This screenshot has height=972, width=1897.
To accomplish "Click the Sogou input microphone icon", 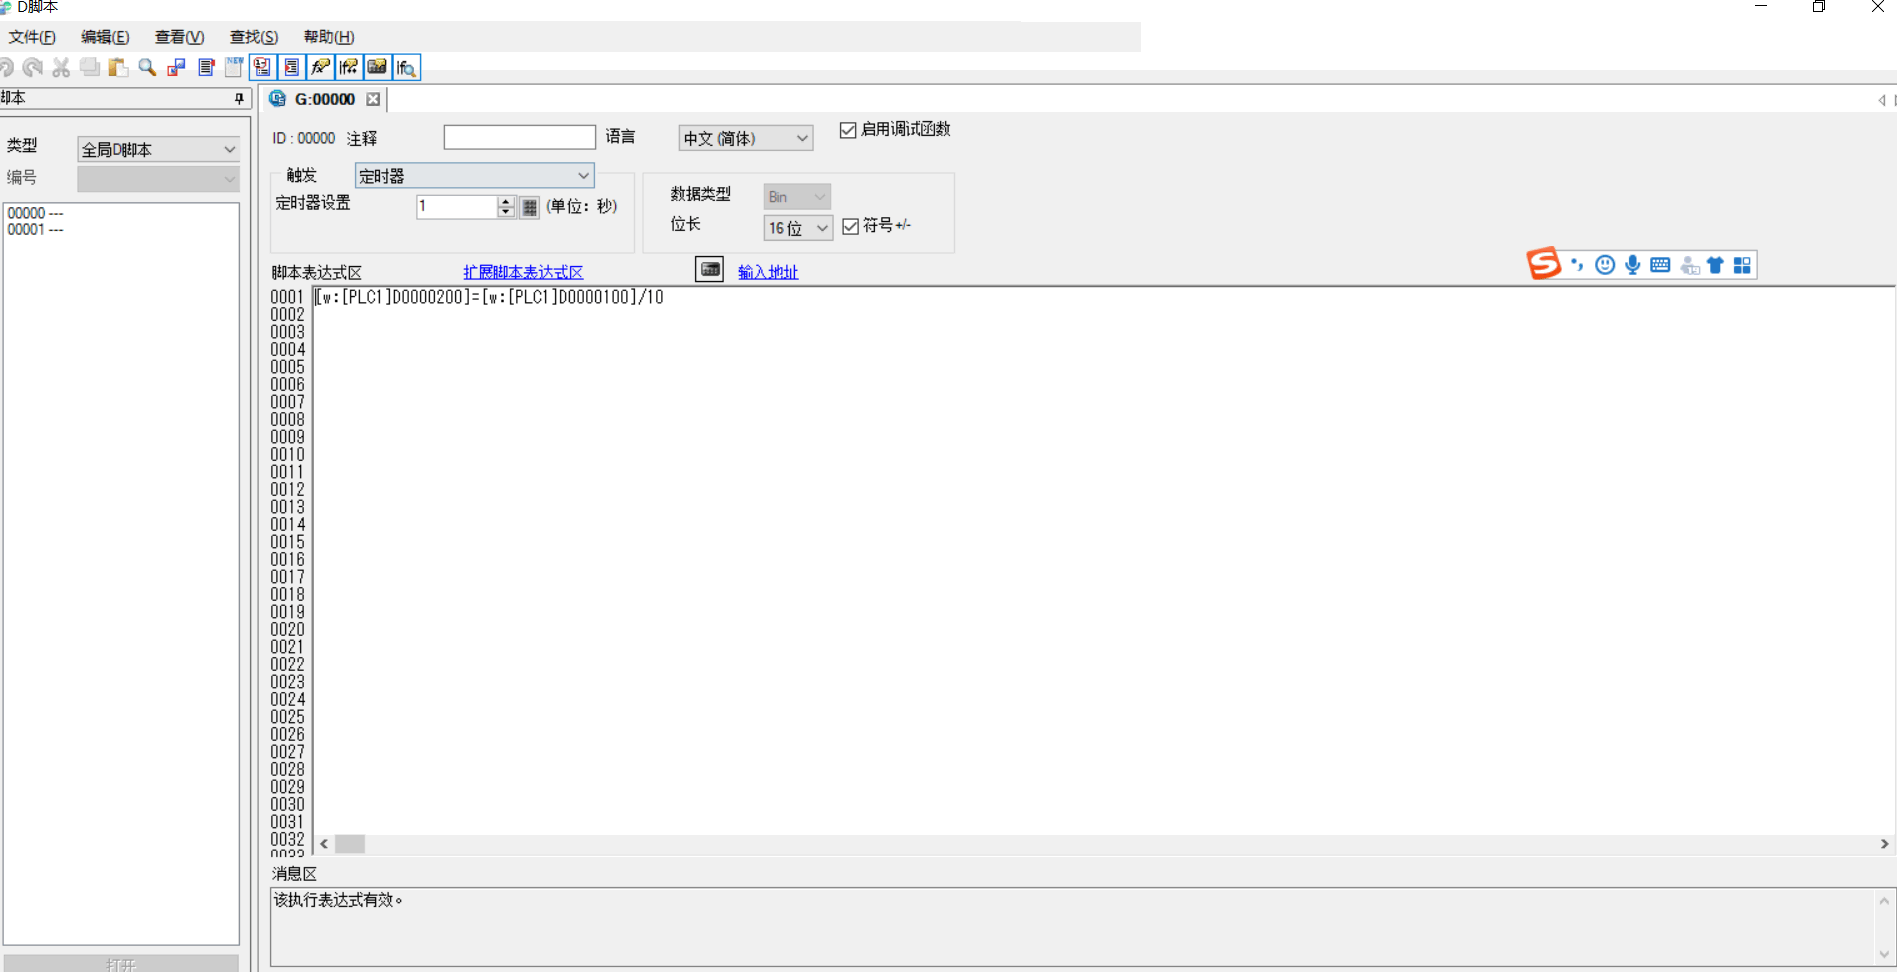I will (1632, 265).
